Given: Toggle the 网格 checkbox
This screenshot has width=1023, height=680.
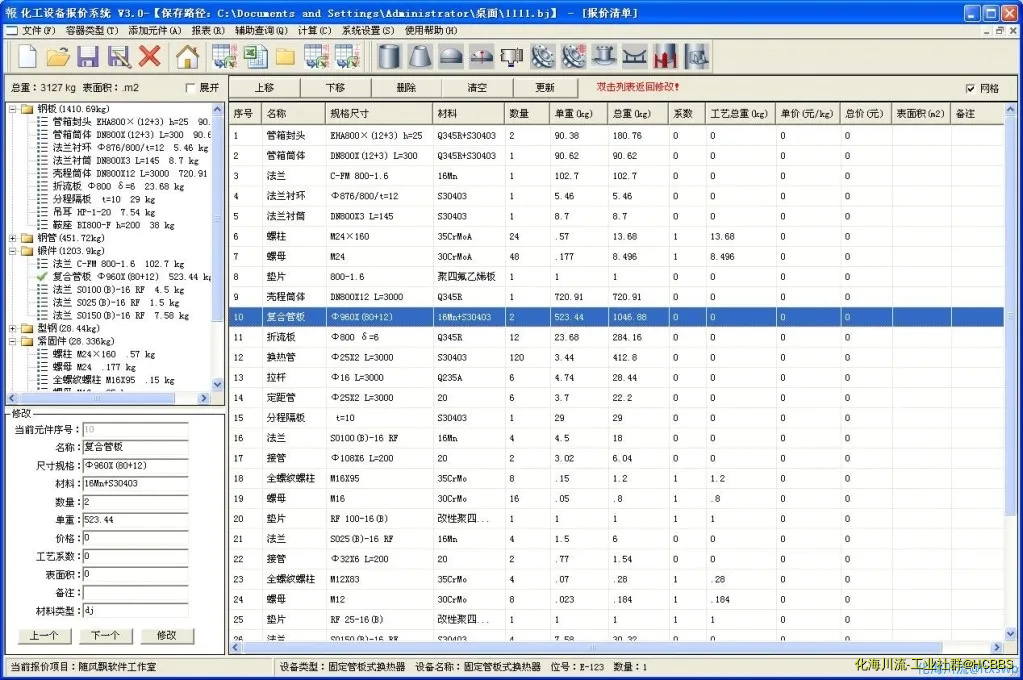Looking at the screenshot, I should pyautogui.click(x=970, y=88).
